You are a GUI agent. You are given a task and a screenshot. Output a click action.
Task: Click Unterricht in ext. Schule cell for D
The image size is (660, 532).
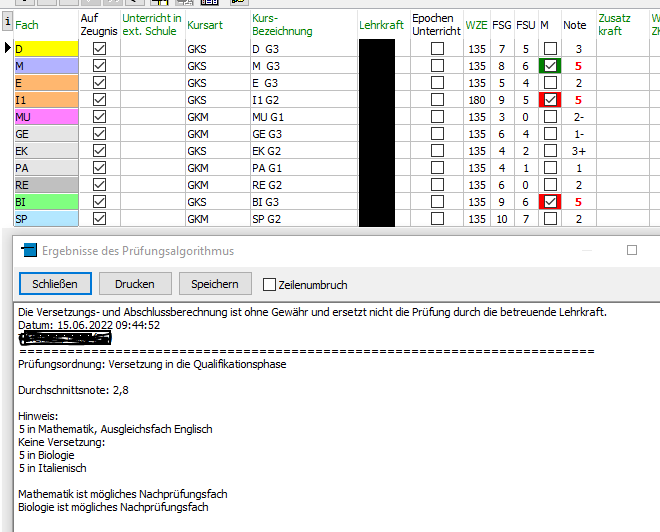pos(152,49)
